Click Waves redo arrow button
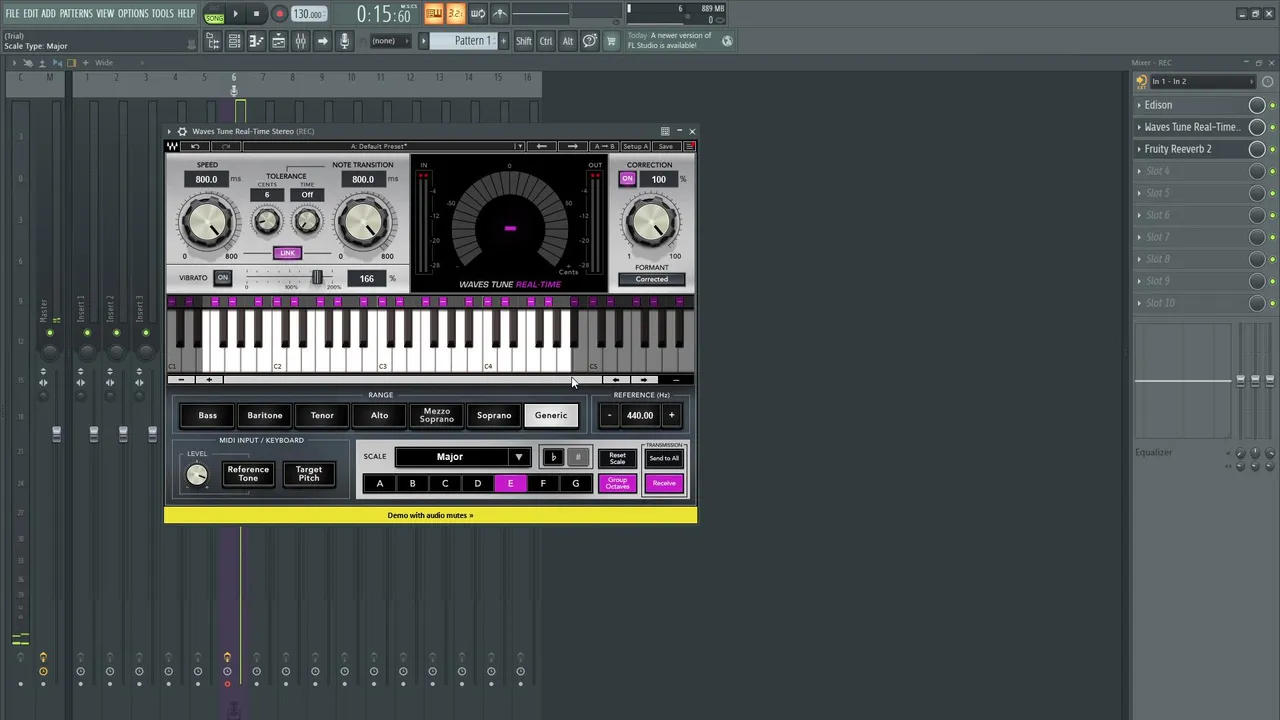The height and width of the screenshot is (720, 1280). (226, 146)
